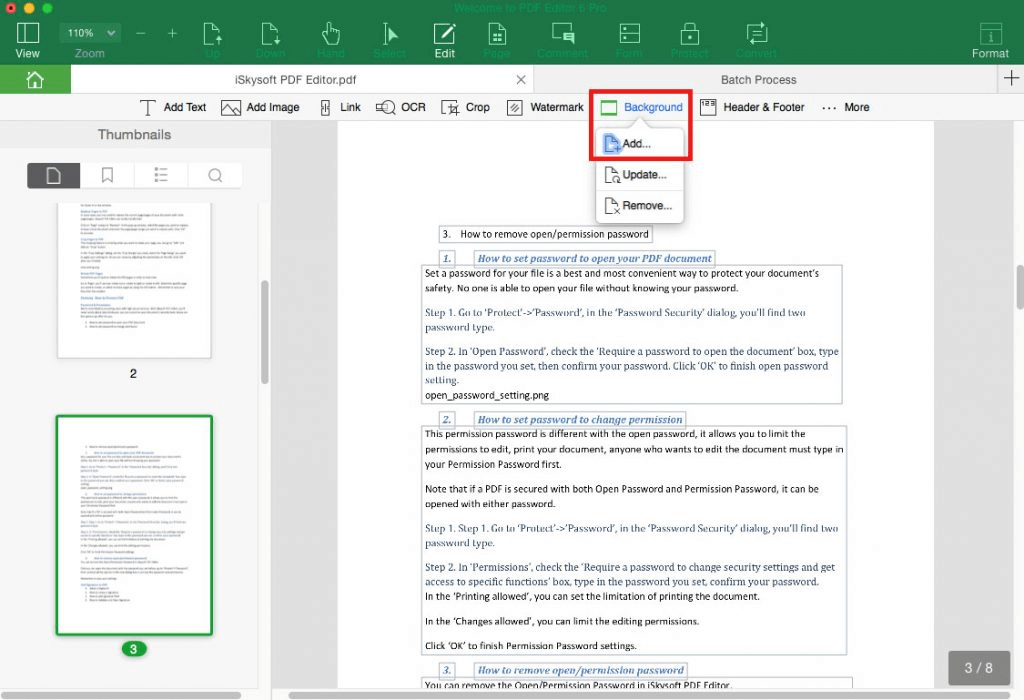Choose the Add Image tool
The height and width of the screenshot is (700, 1024).
(260, 107)
